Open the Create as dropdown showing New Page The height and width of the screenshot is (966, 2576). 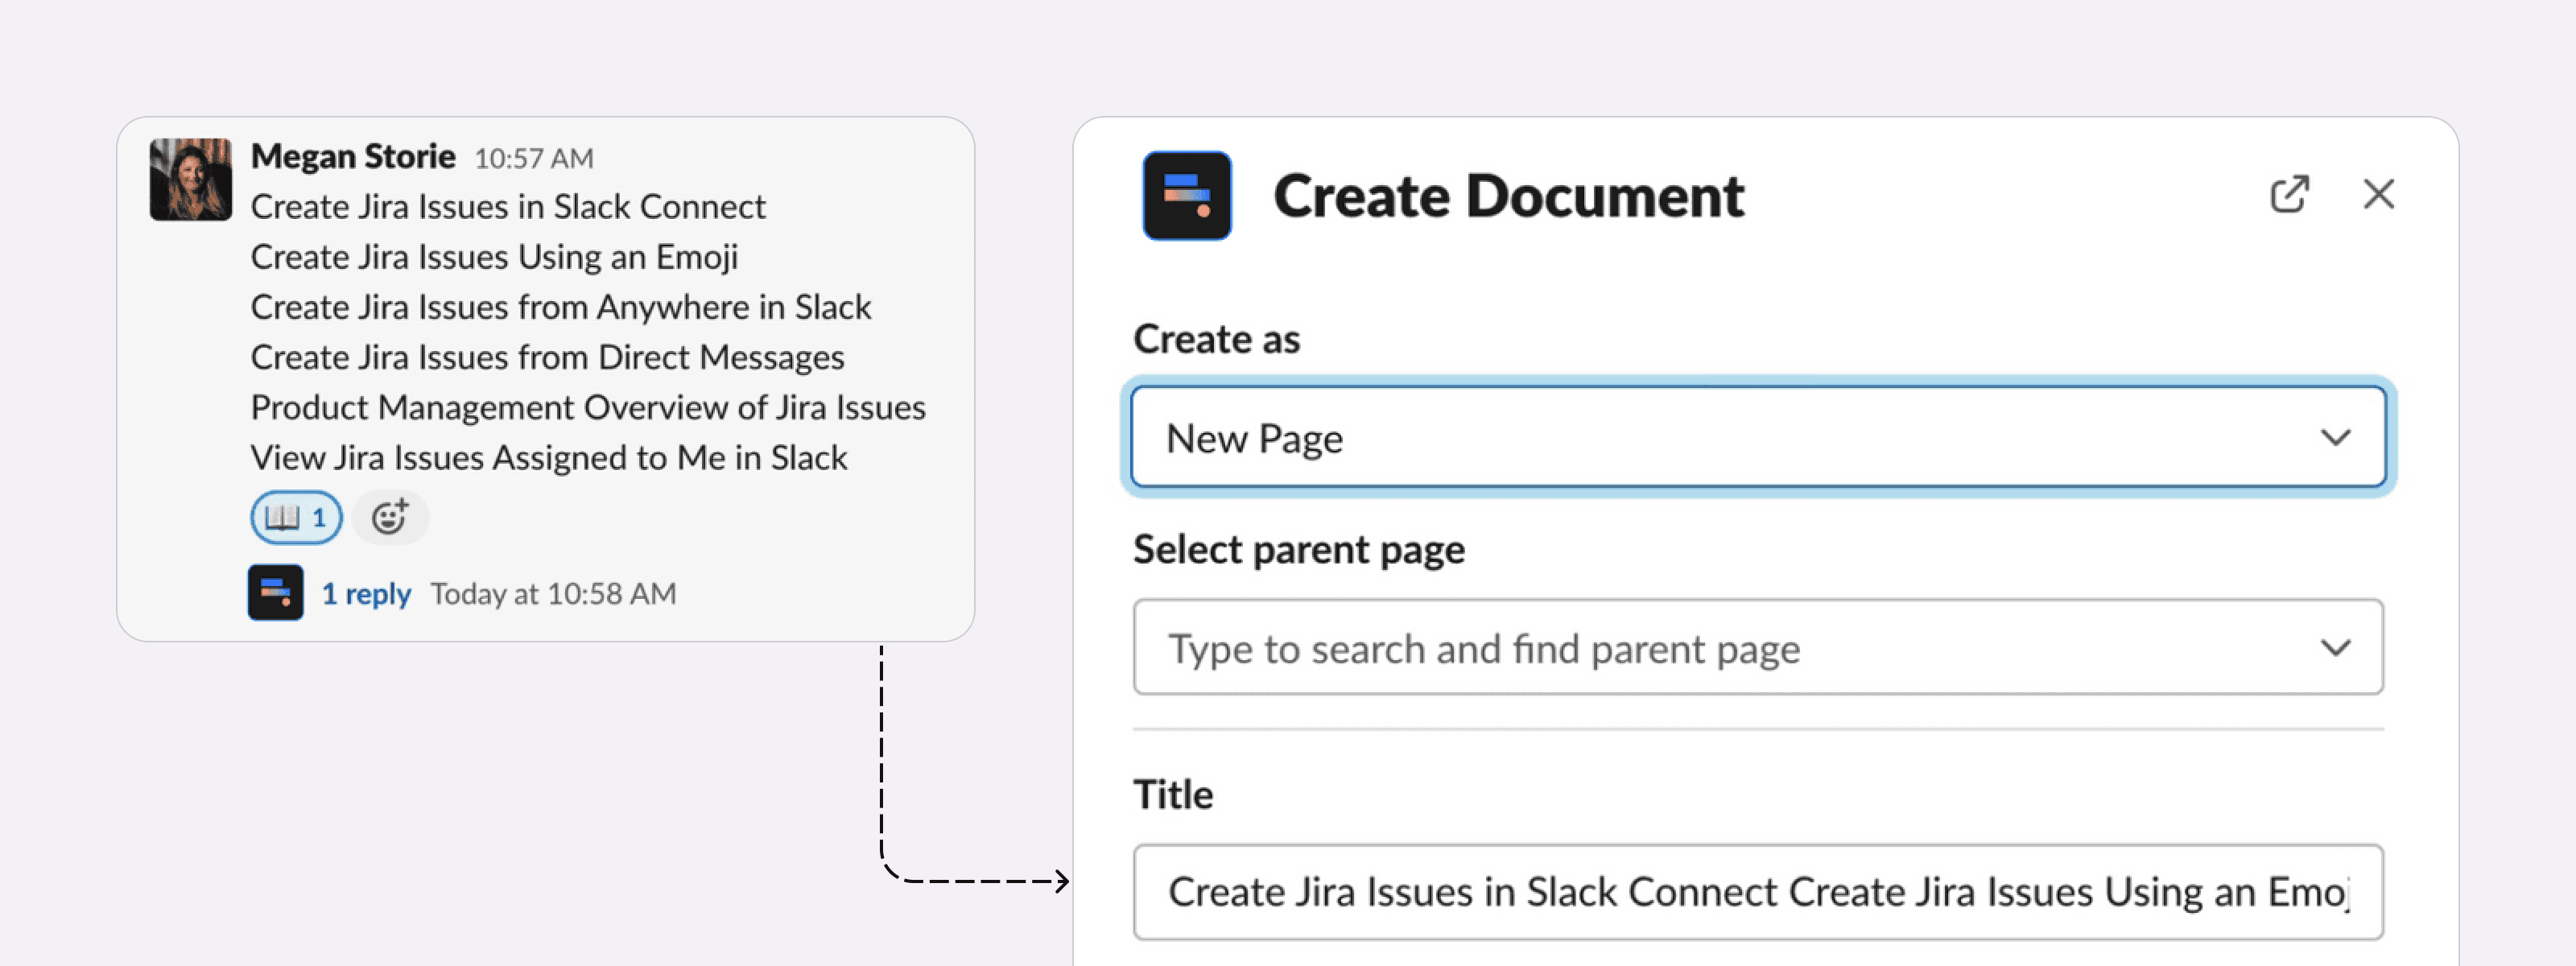pyautogui.click(x=1758, y=437)
